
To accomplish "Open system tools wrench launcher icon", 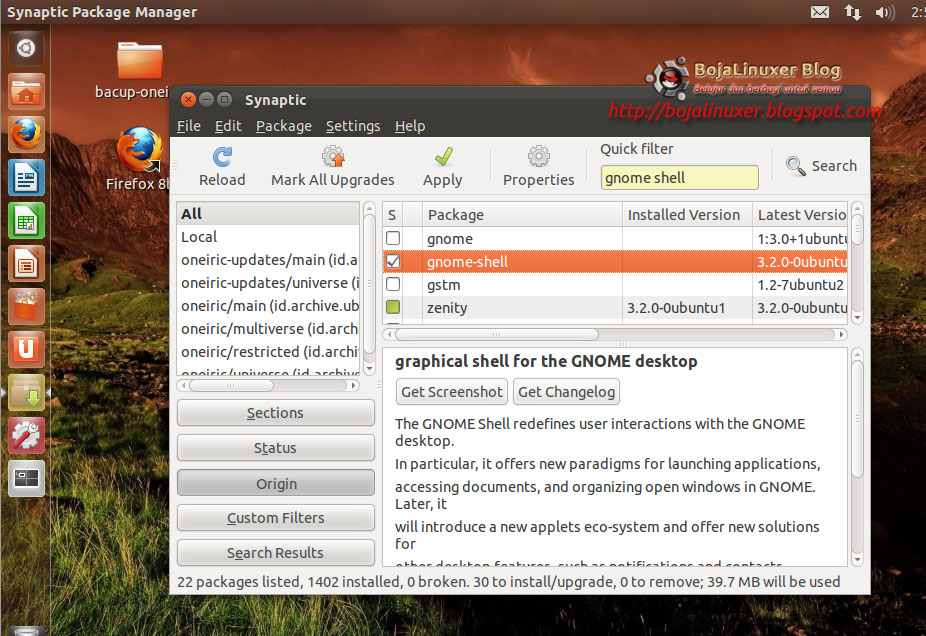I will (x=26, y=436).
